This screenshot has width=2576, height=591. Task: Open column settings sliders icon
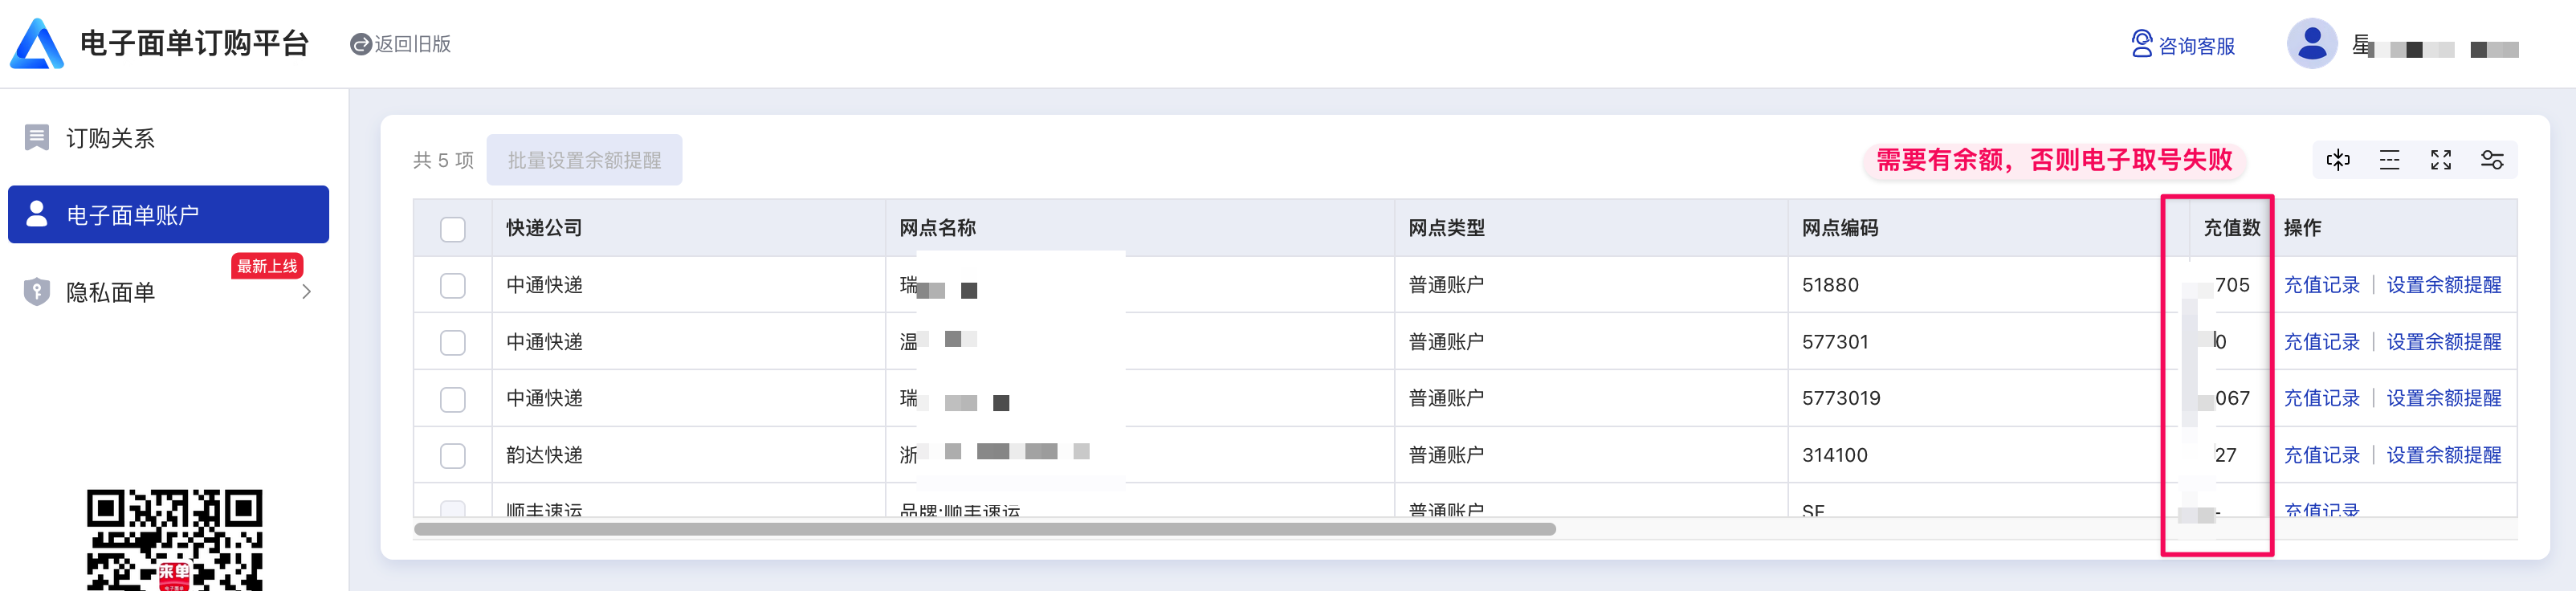[2492, 160]
